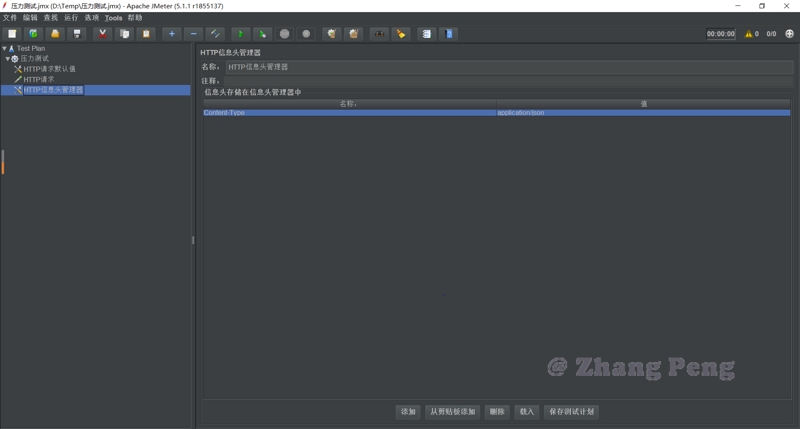
Task: Click the Toggle (diagonal arrows) toolbar icon
Action: pos(215,34)
